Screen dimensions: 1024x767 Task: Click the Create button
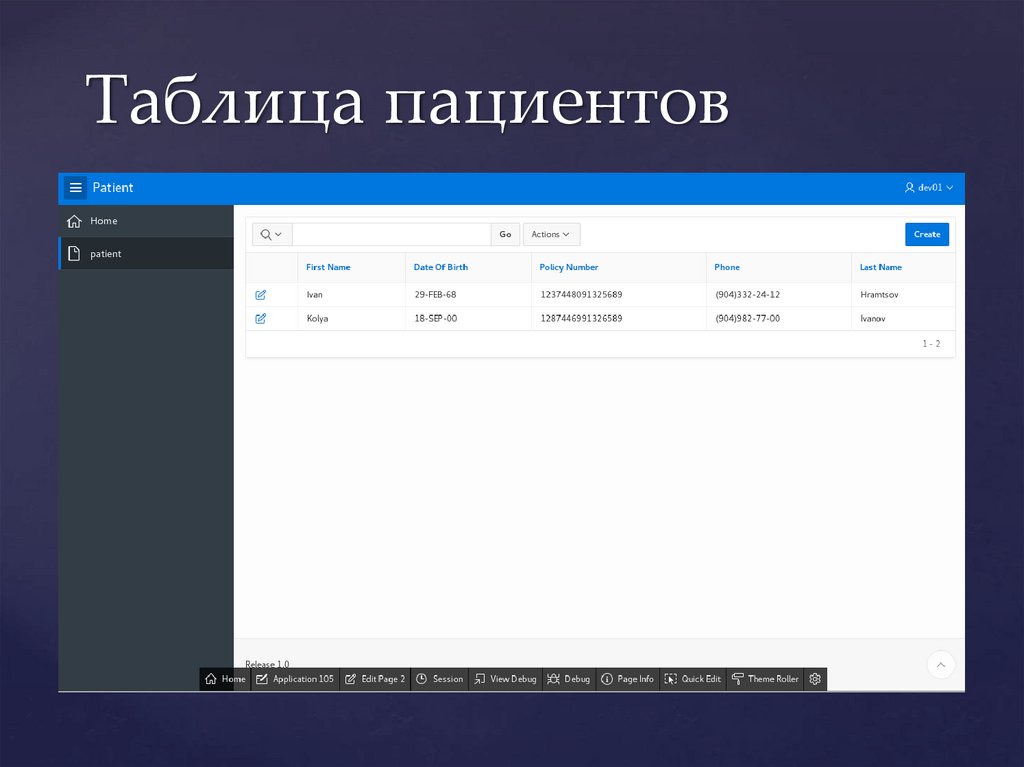926,233
